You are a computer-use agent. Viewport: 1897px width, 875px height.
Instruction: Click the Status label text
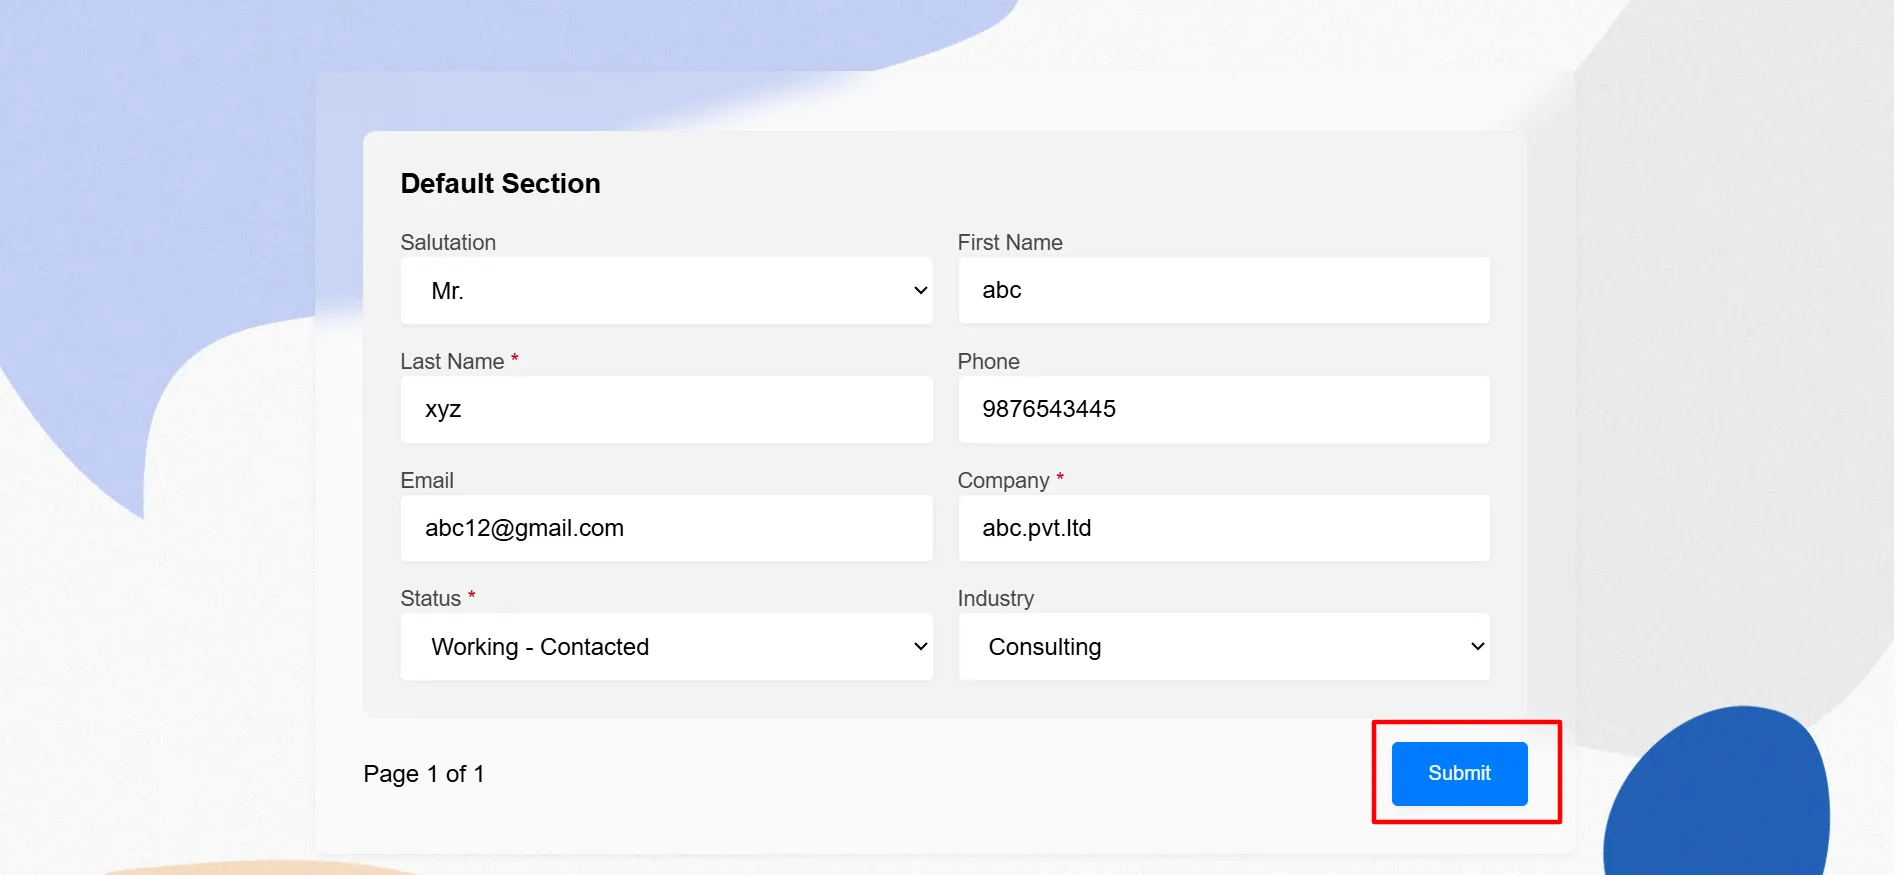pos(430,599)
